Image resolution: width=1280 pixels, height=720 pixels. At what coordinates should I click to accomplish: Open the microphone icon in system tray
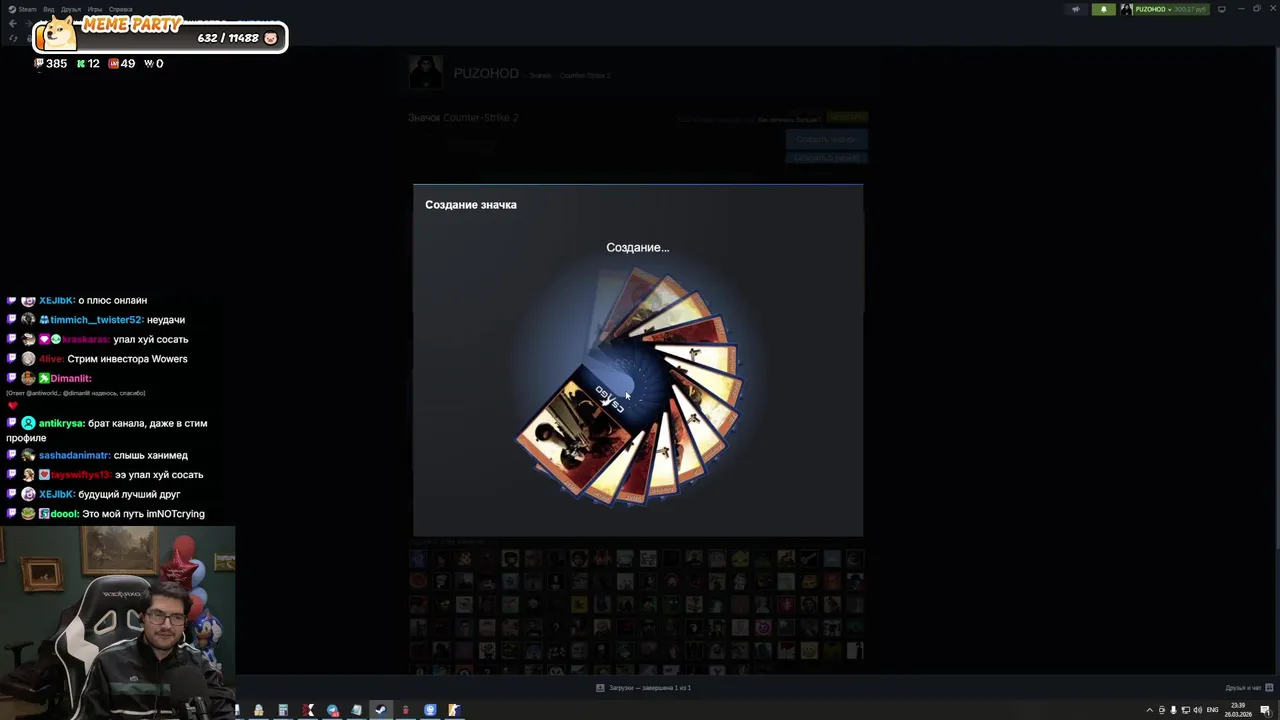(x=1173, y=710)
